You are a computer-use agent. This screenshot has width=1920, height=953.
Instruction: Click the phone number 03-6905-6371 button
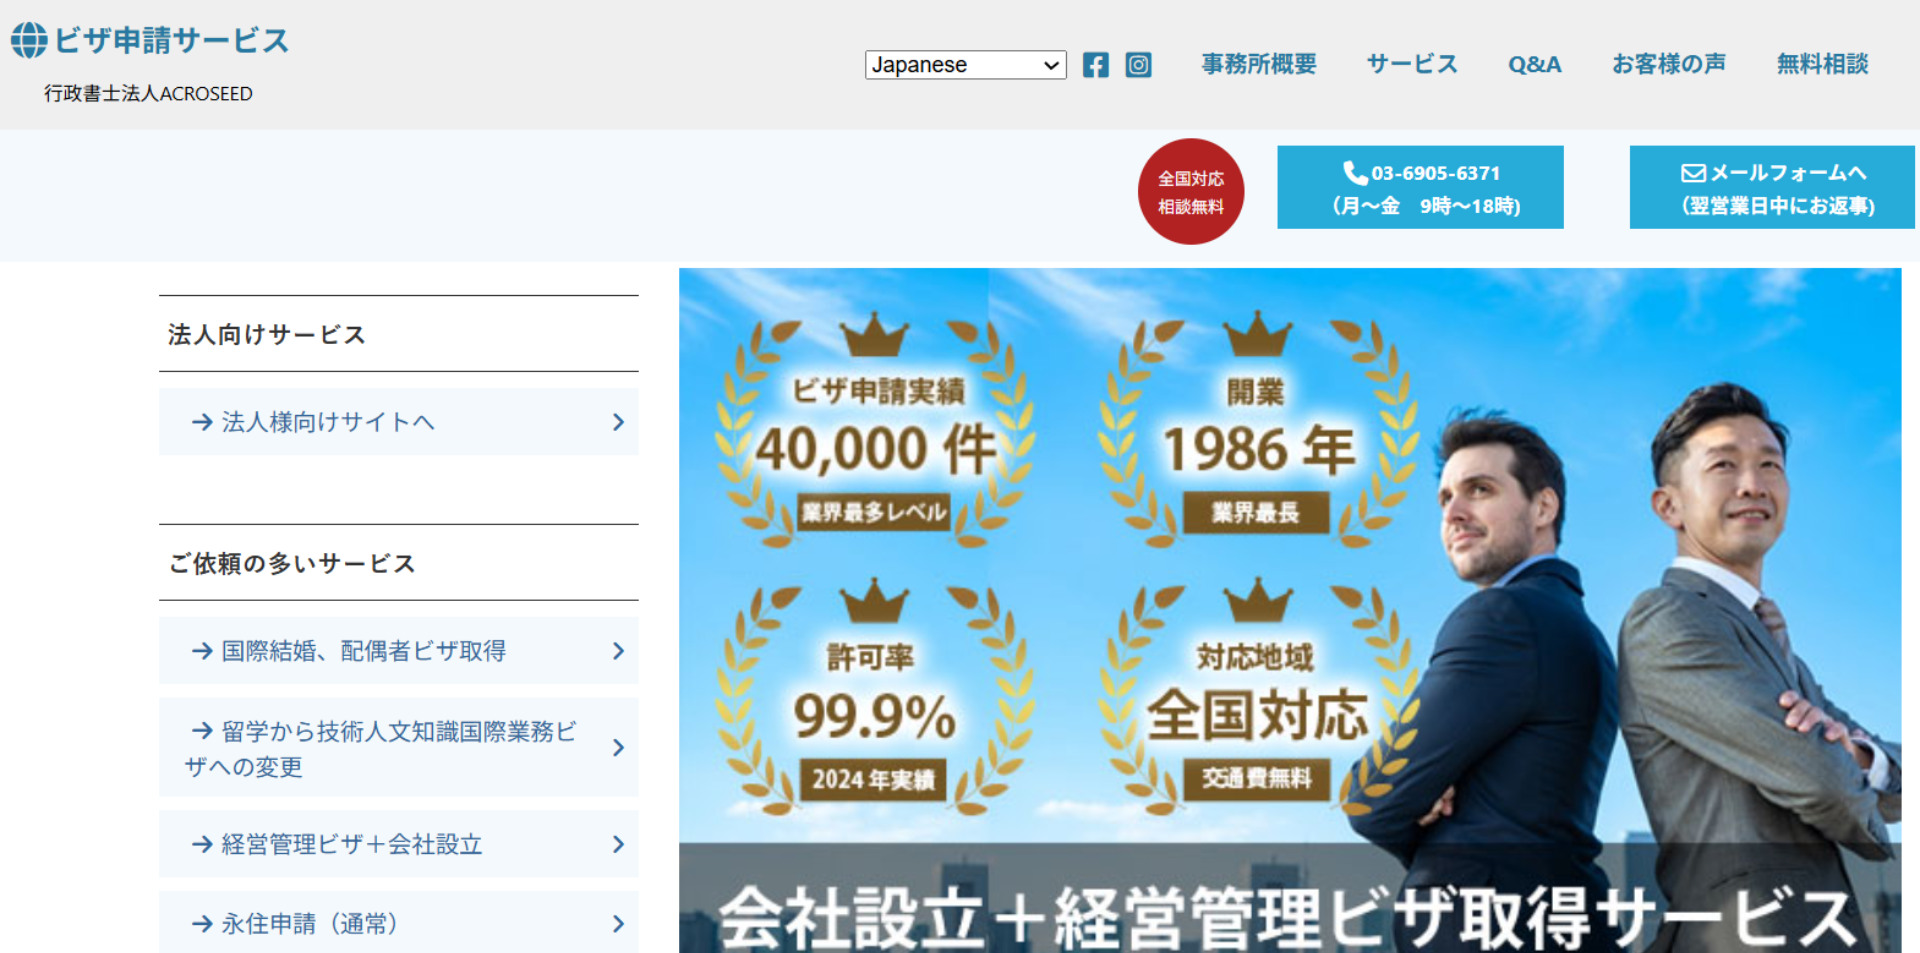click(1420, 188)
